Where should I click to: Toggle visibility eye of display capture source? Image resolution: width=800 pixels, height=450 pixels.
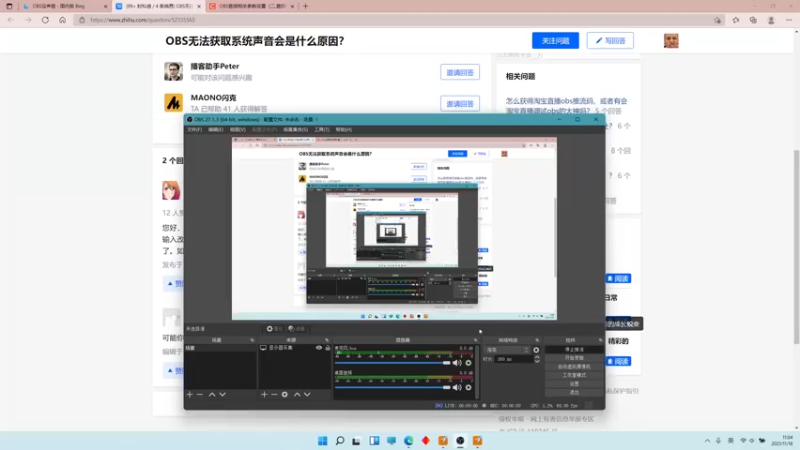[x=319, y=348]
